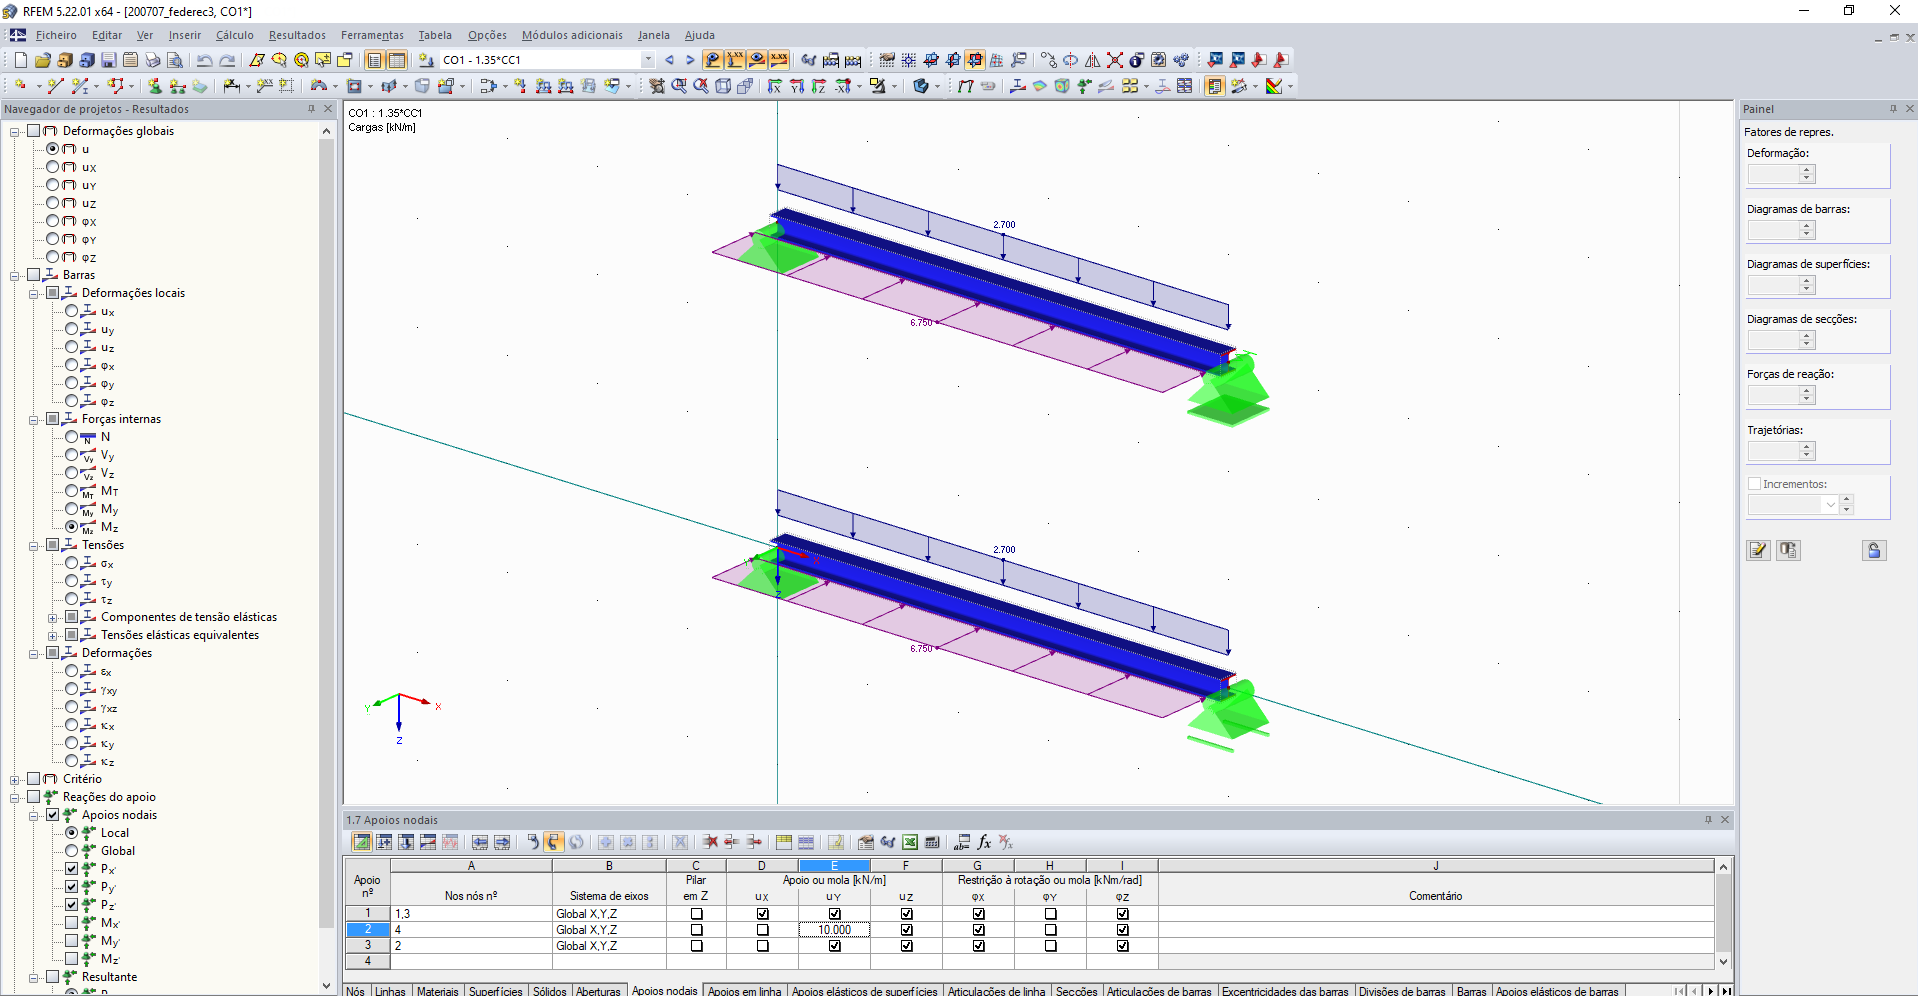
Task: Click the Resultante tree item
Action: click(x=109, y=977)
